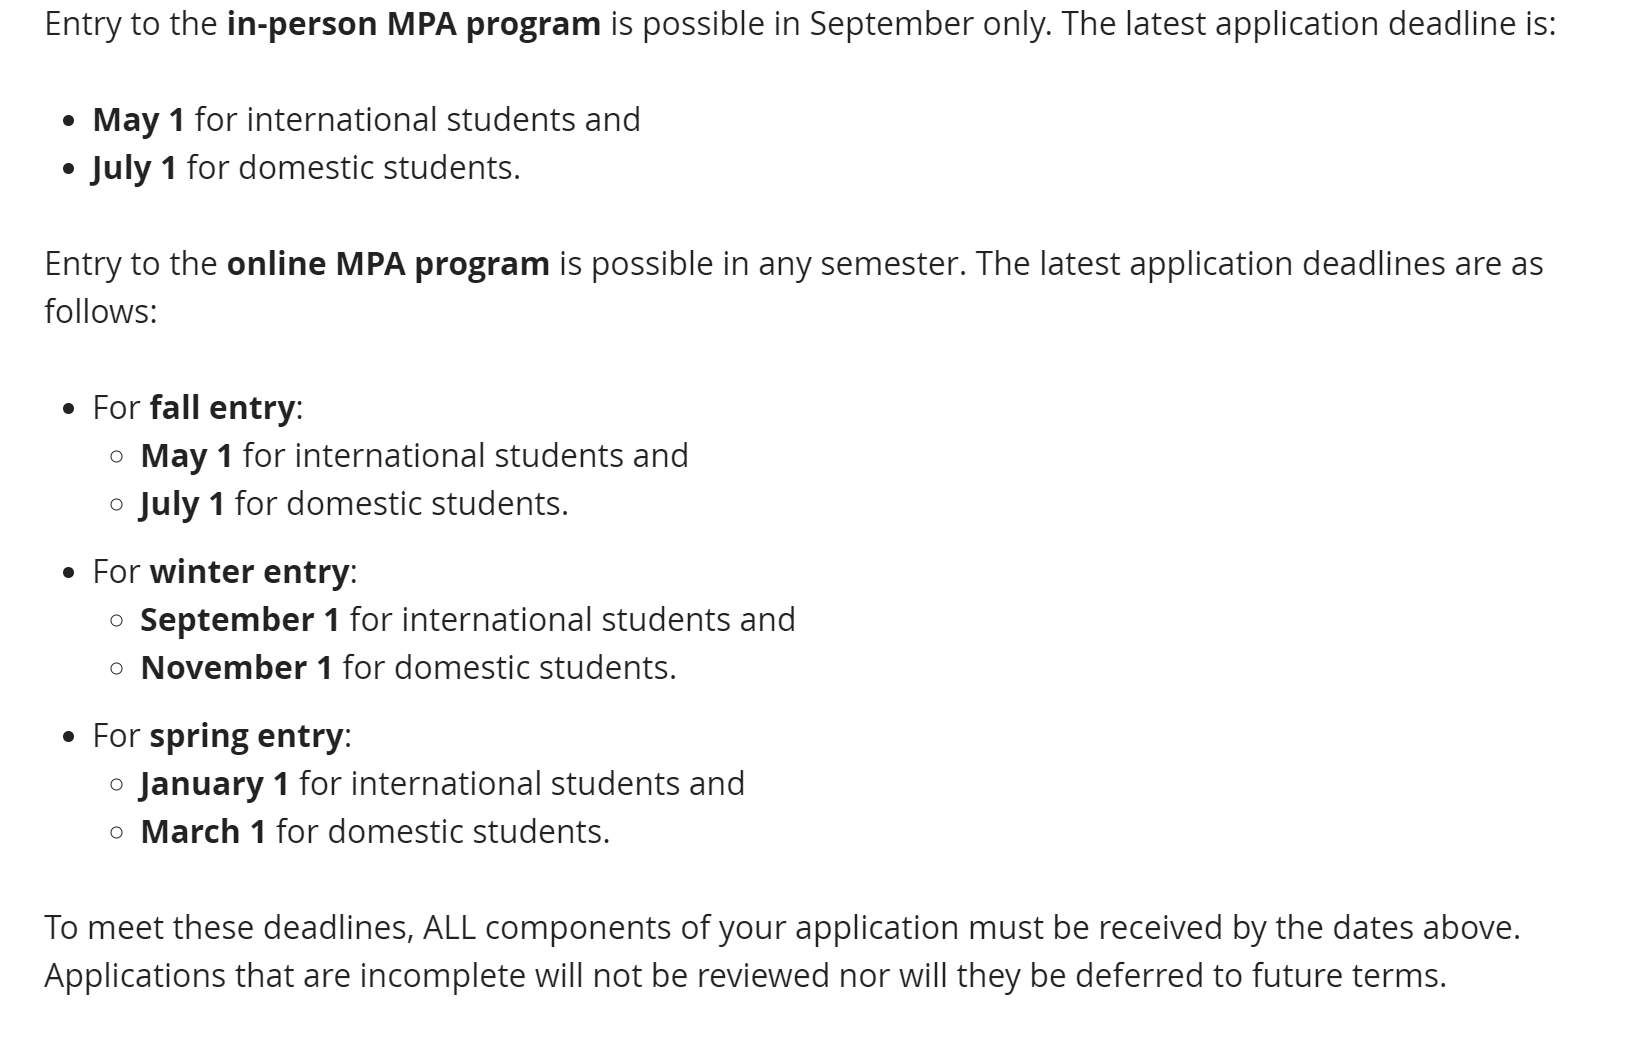Click the word 'follows:' before the online list

coord(100,311)
